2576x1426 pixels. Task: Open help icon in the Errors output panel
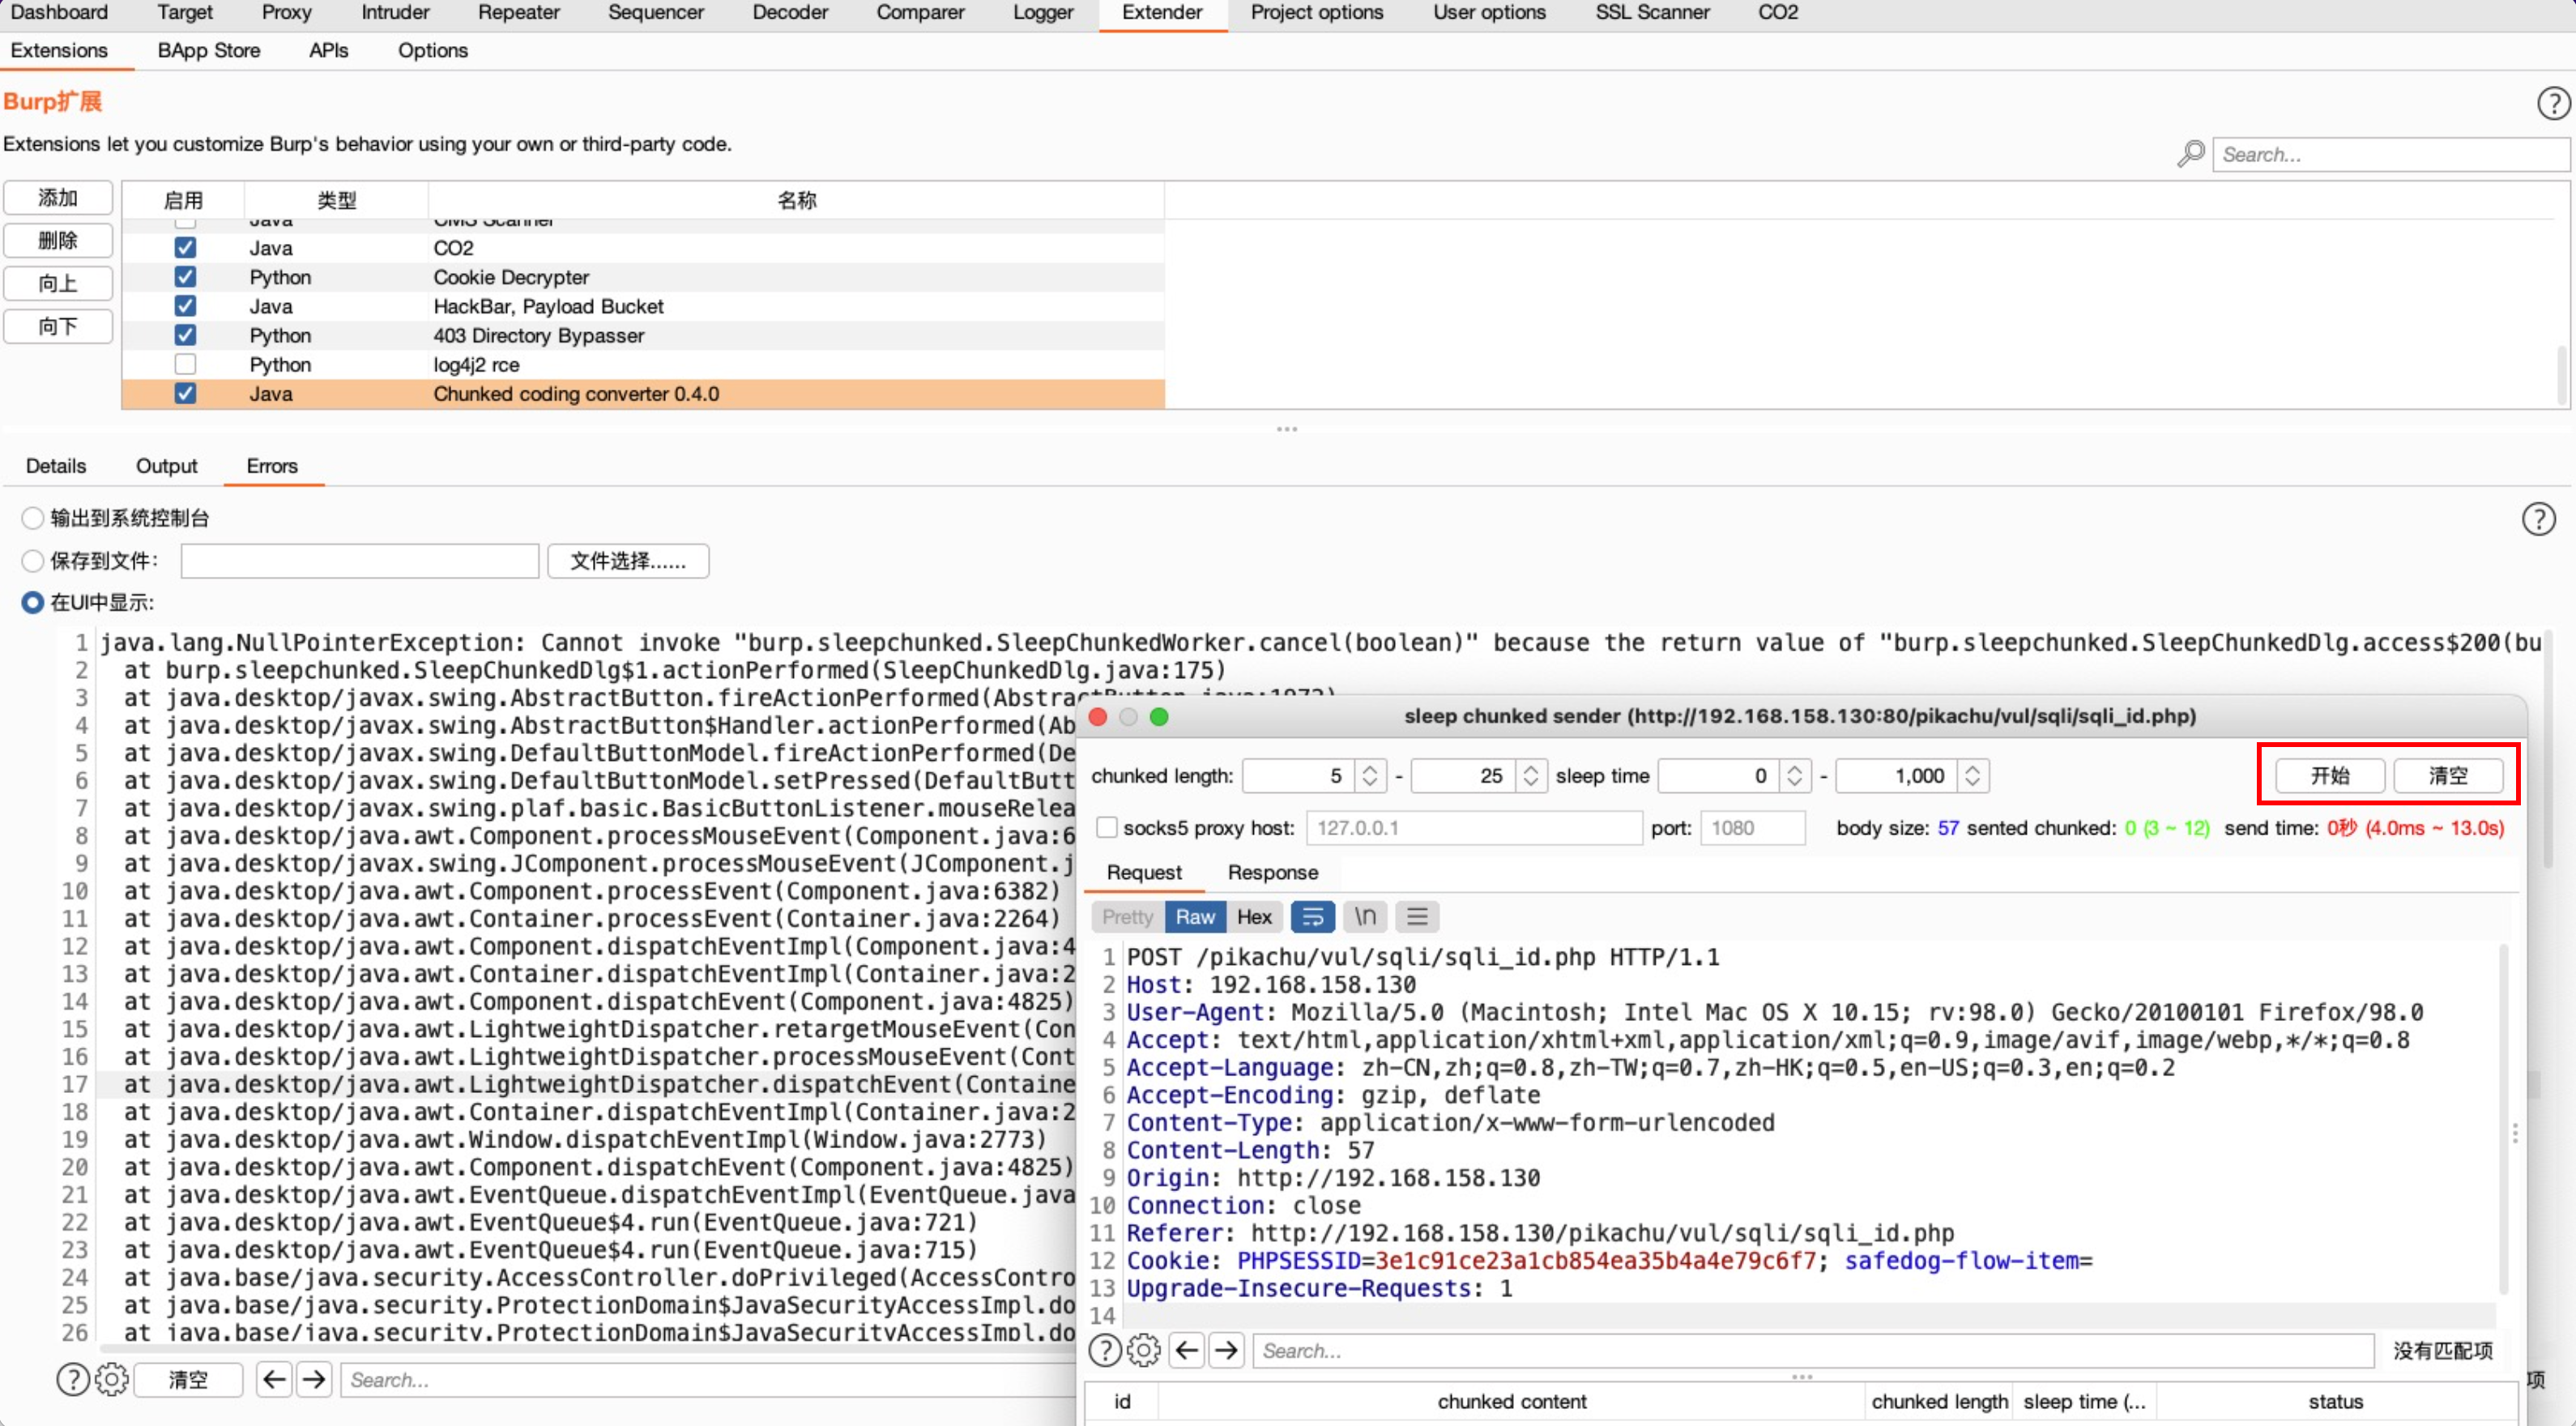coord(2538,518)
